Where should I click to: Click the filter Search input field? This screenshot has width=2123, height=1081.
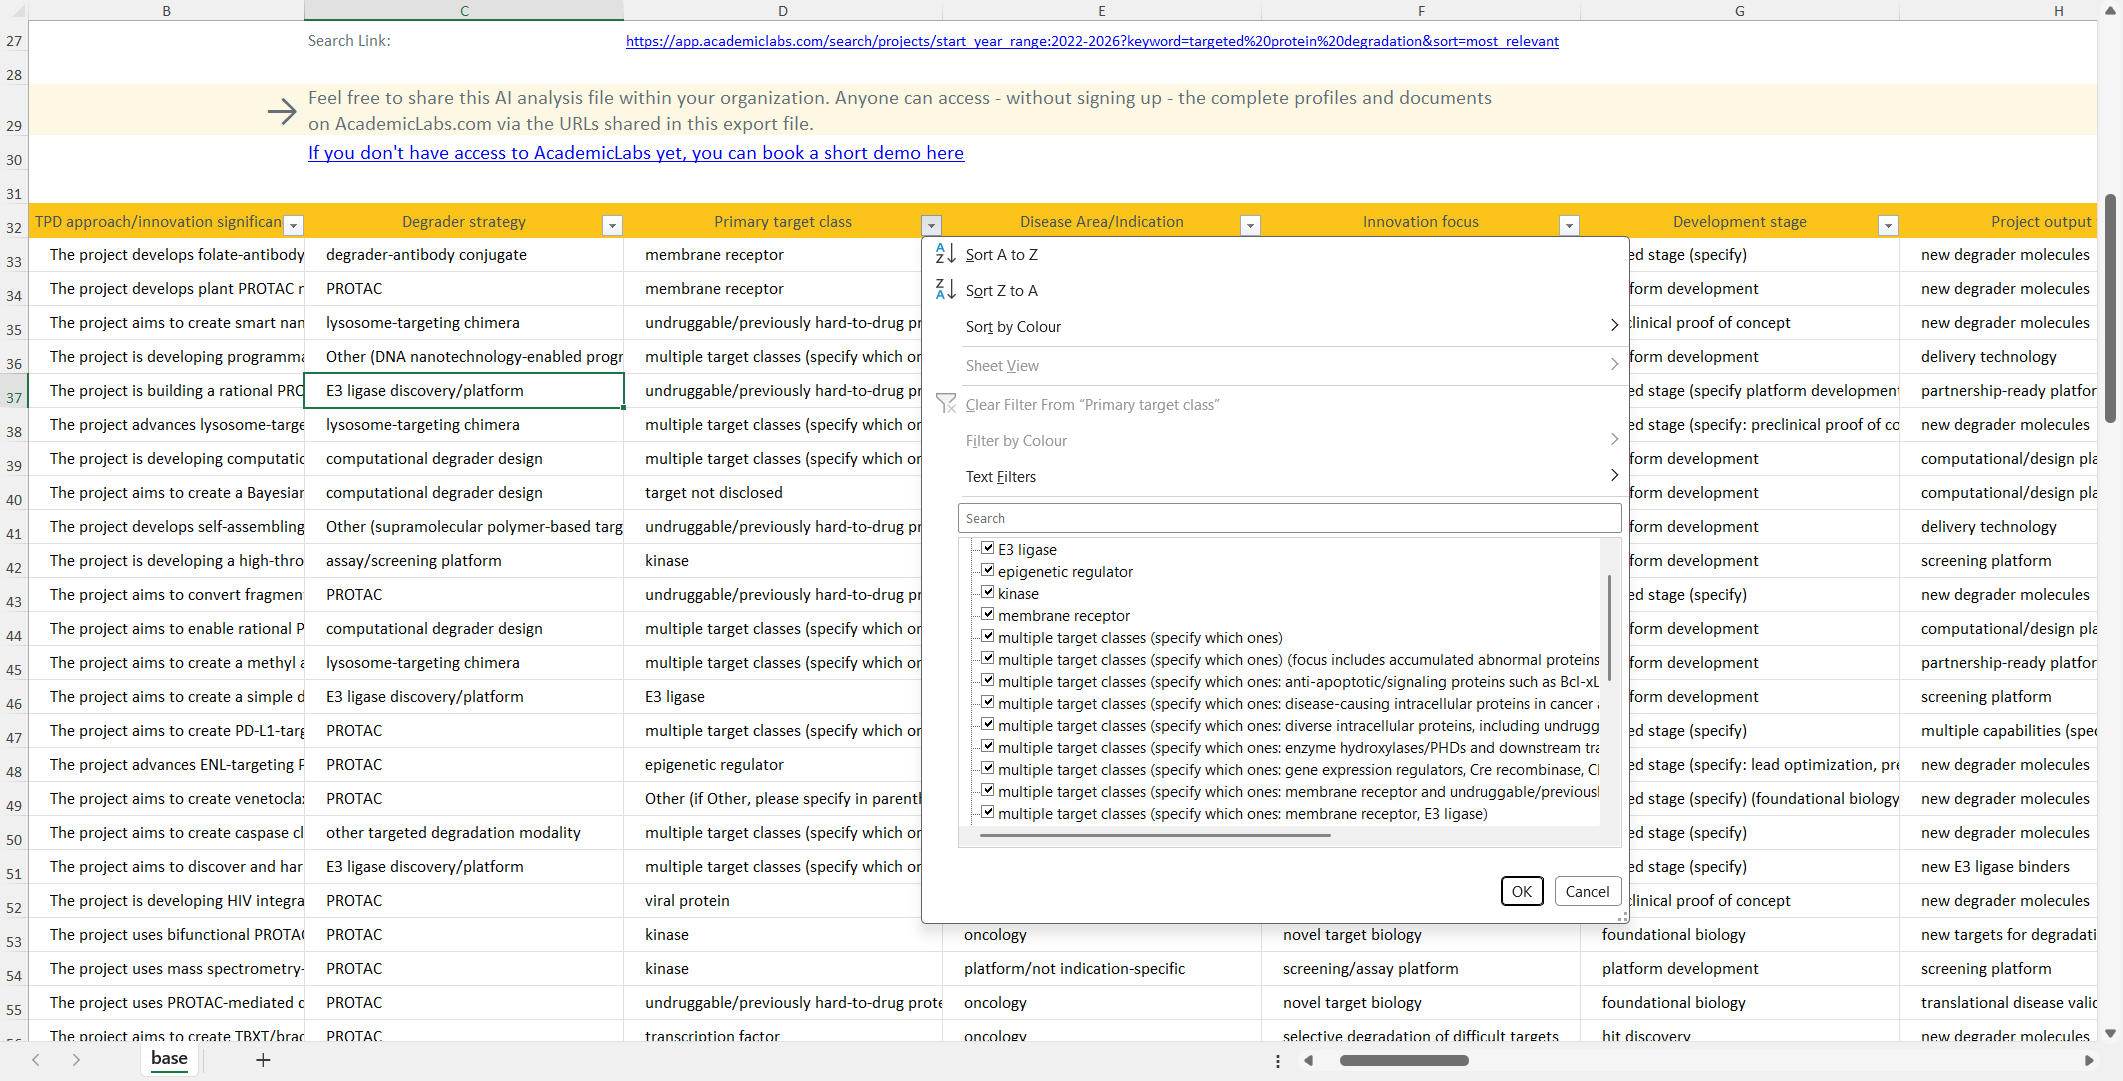click(1288, 518)
